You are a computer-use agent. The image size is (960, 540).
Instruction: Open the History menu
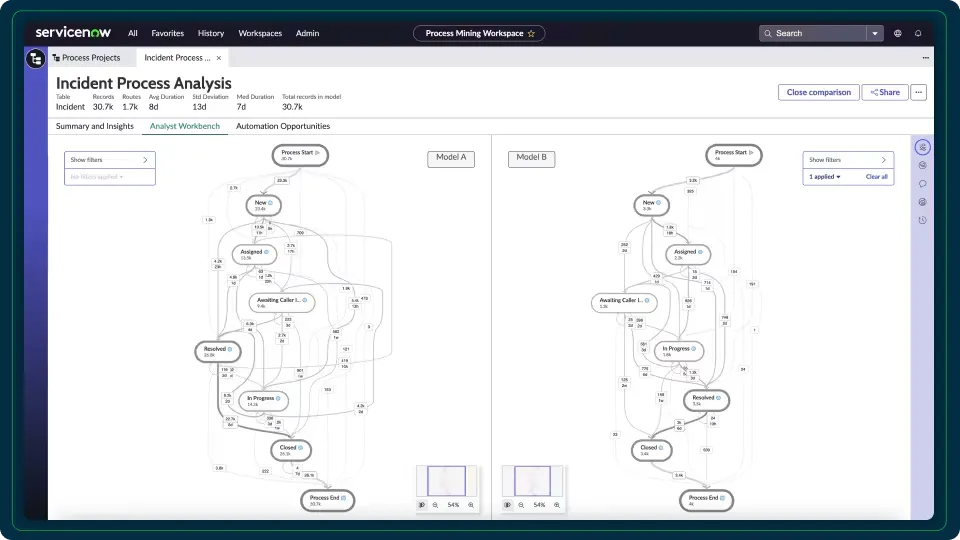coord(211,33)
